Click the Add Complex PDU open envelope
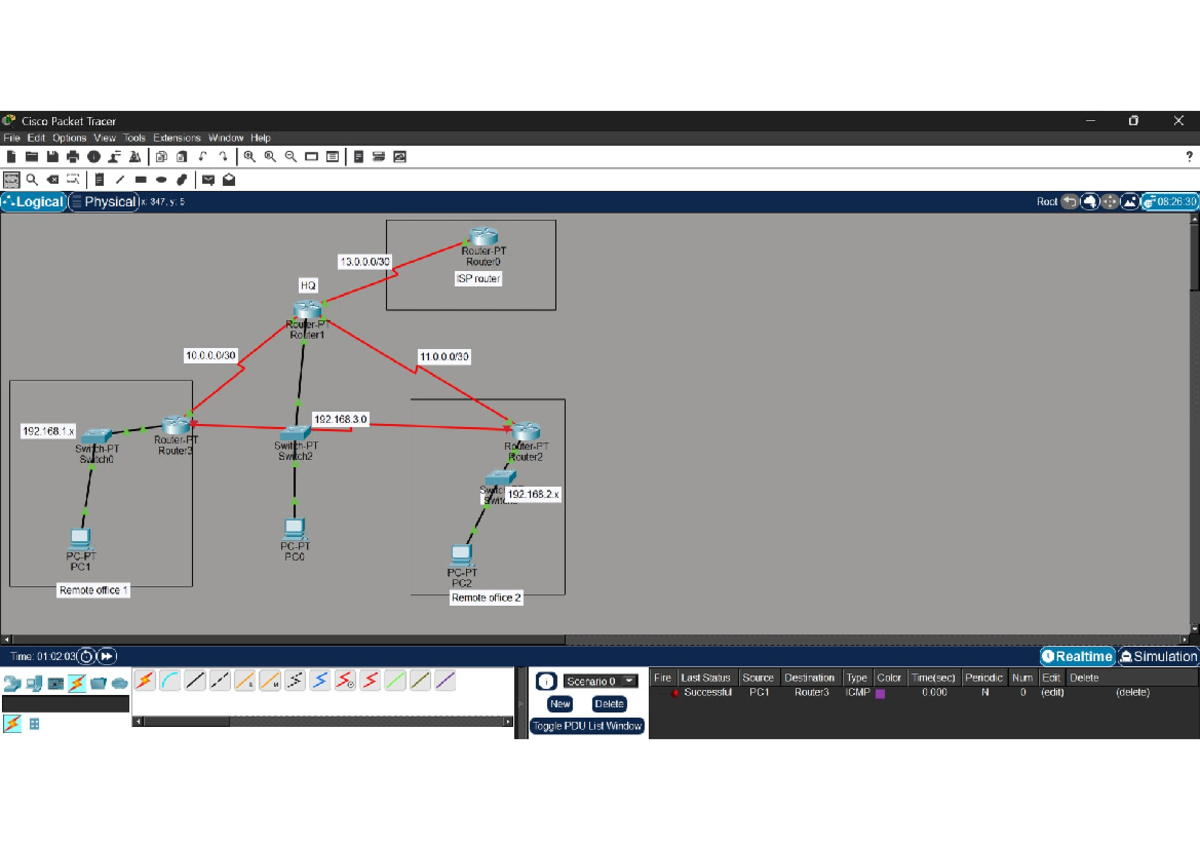Image resolution: width=1200 pixels, height=848 pixels. click(x=229, y=180)
